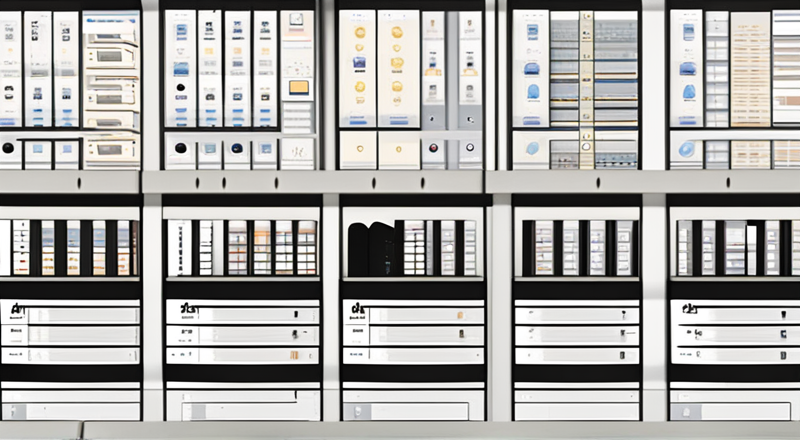Select the topmost gold circle icon
Screen dimensions: 800x440
click(x=359, y=32)
